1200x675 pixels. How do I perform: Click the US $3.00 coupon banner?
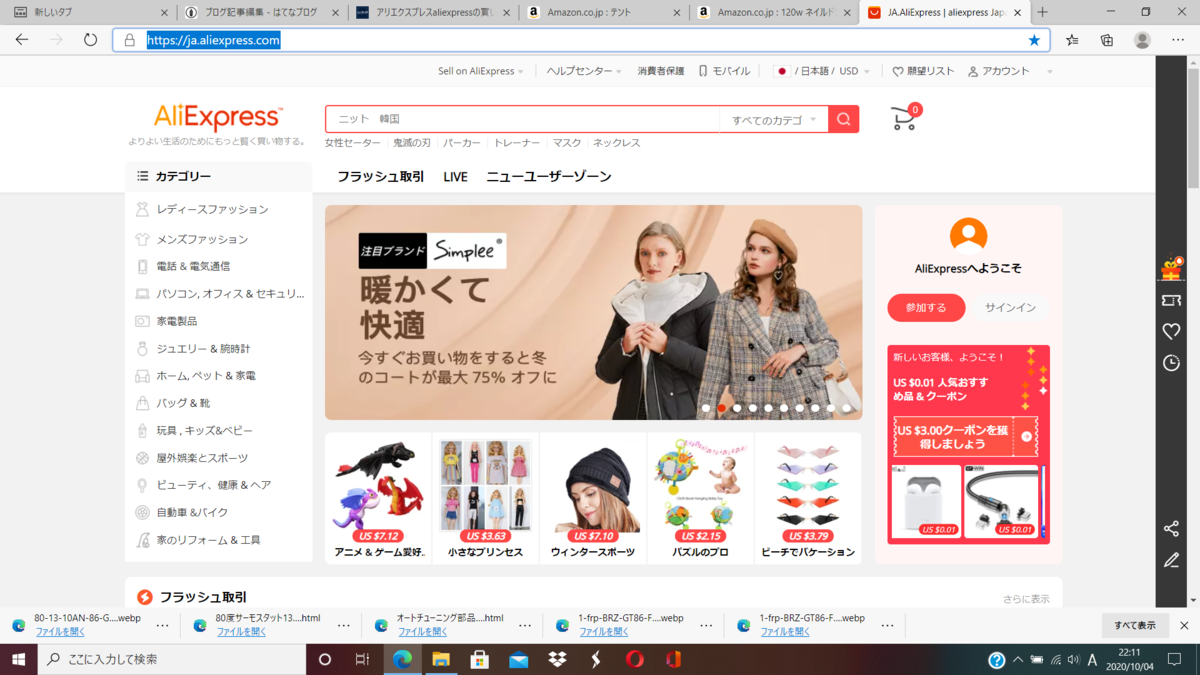point(966,437)
